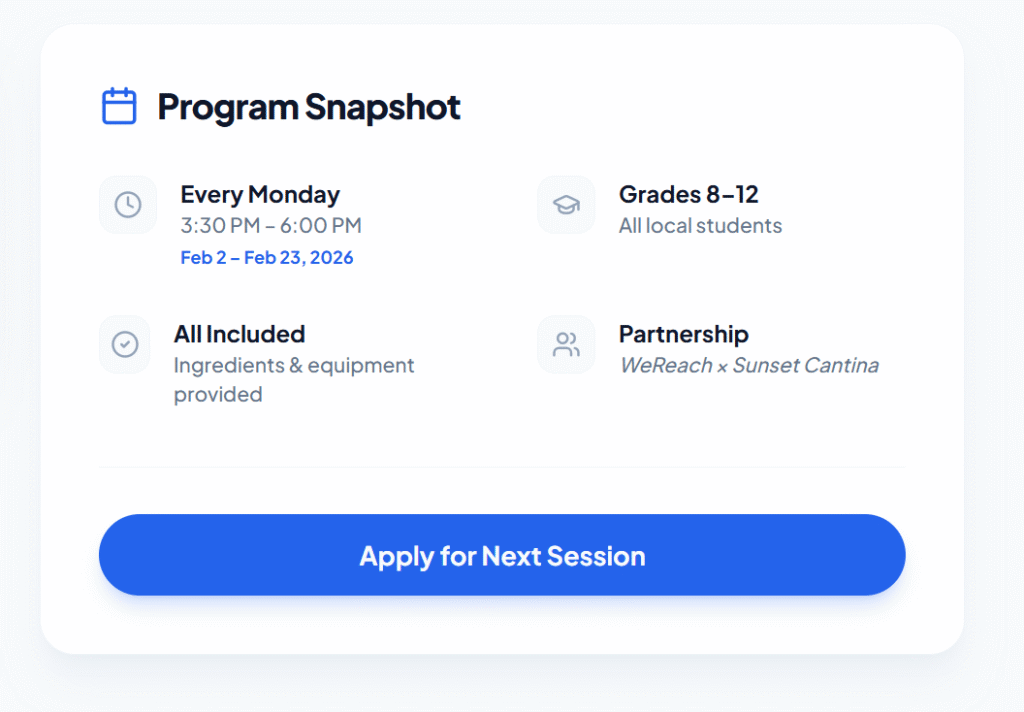Image resolution: width=1024 pixels, height=712 pixels.
Task: Select the Program Snapshot heading
Action: click(x=309, y=107)
